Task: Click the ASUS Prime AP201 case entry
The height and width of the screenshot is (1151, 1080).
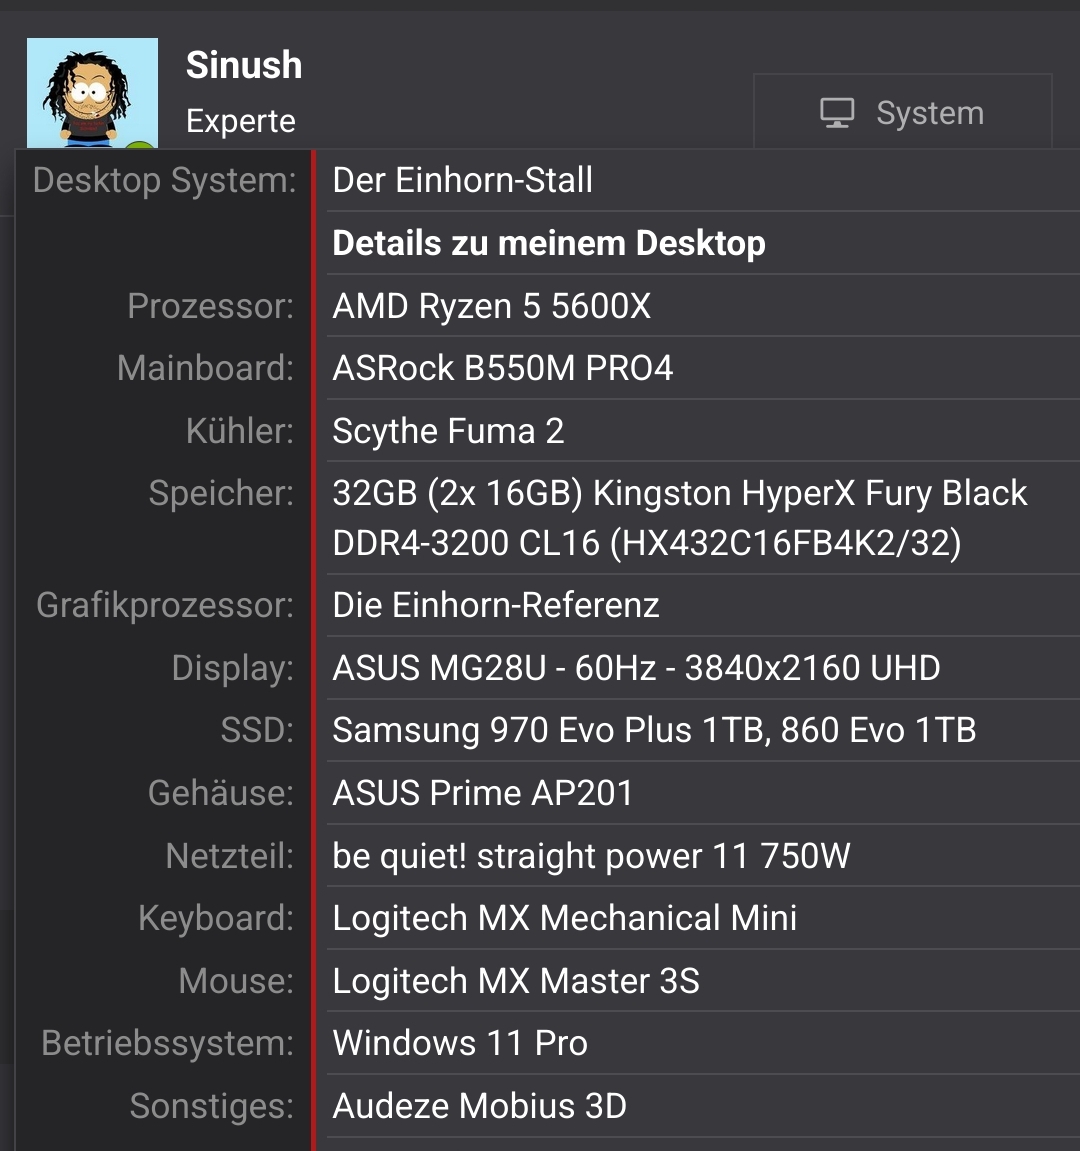Action: tap(482, 793)
